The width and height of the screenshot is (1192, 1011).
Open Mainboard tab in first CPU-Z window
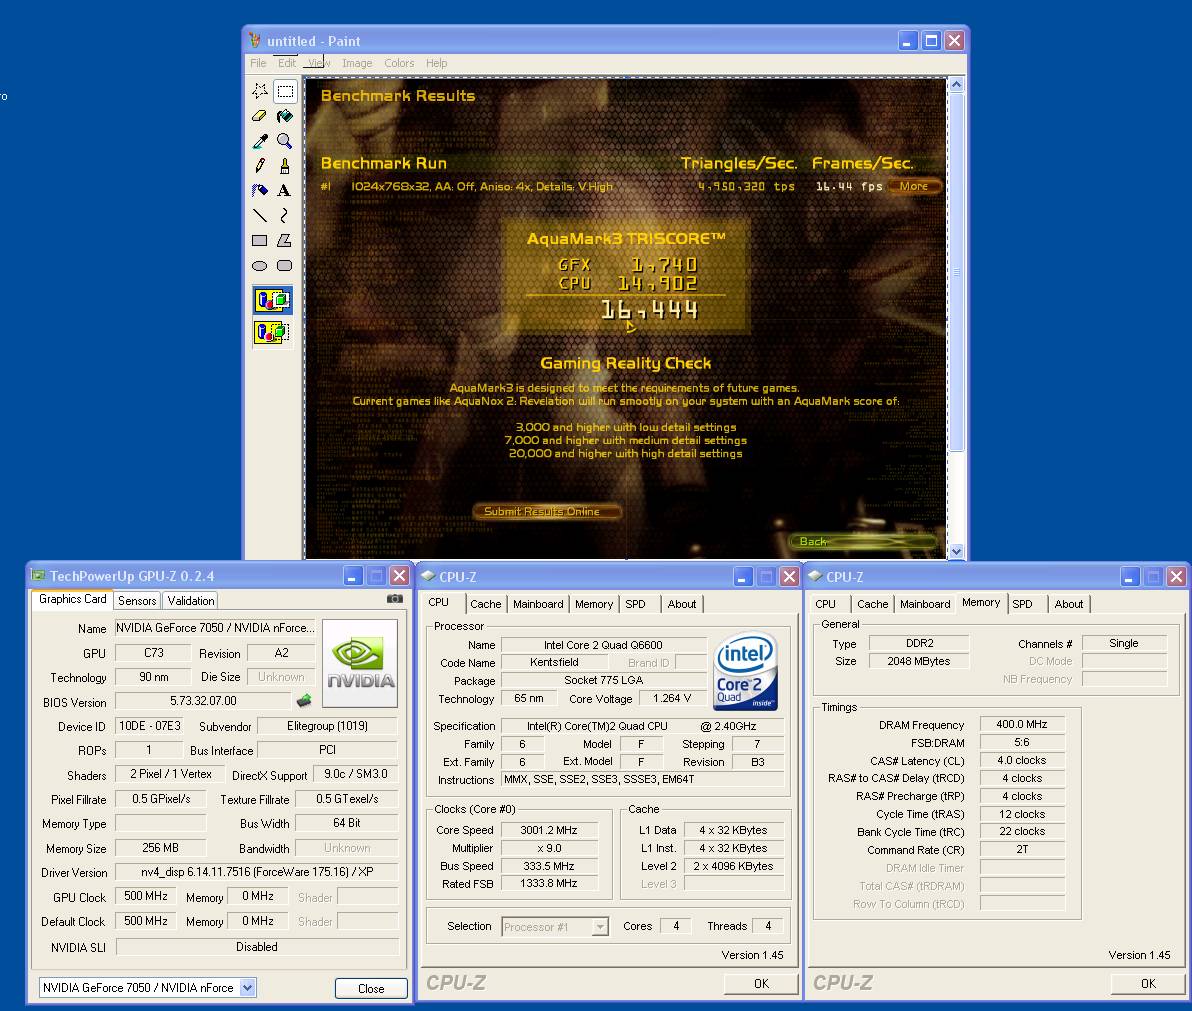tap(538, 604)
